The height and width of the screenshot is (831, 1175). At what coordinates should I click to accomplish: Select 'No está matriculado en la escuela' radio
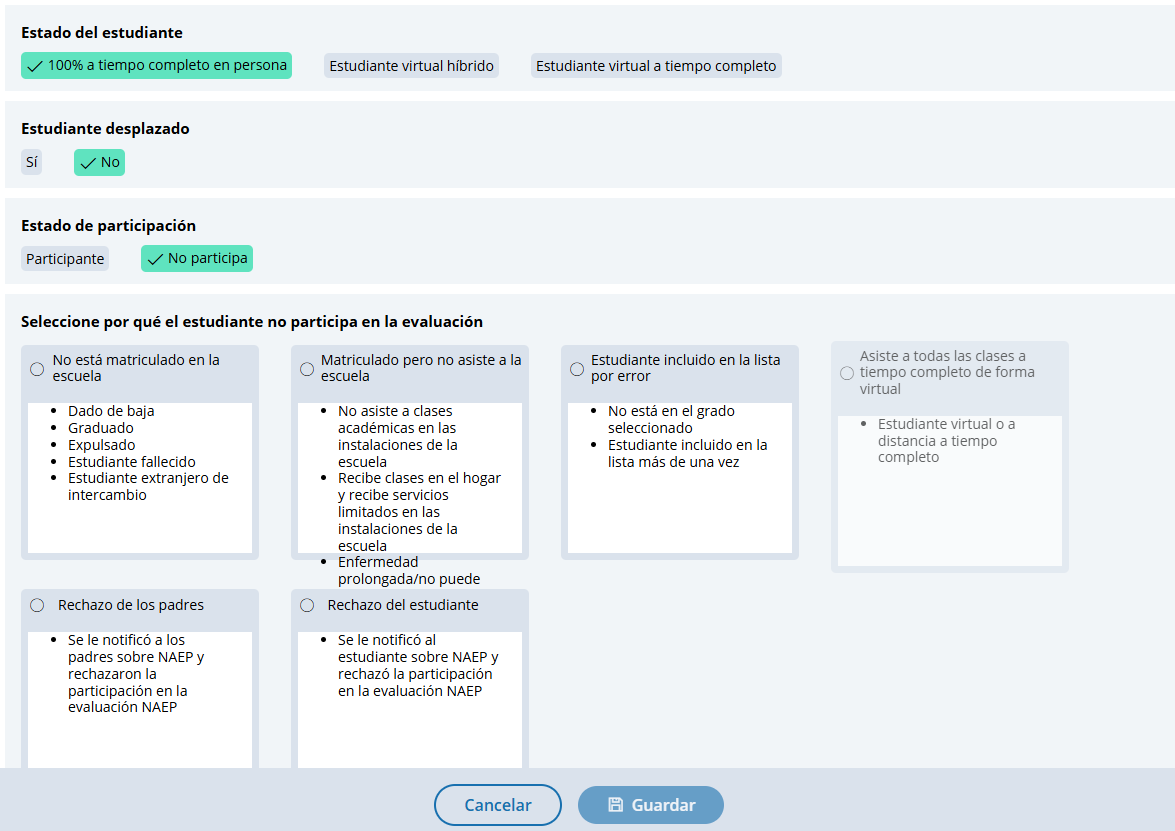(x=37, y=369)
